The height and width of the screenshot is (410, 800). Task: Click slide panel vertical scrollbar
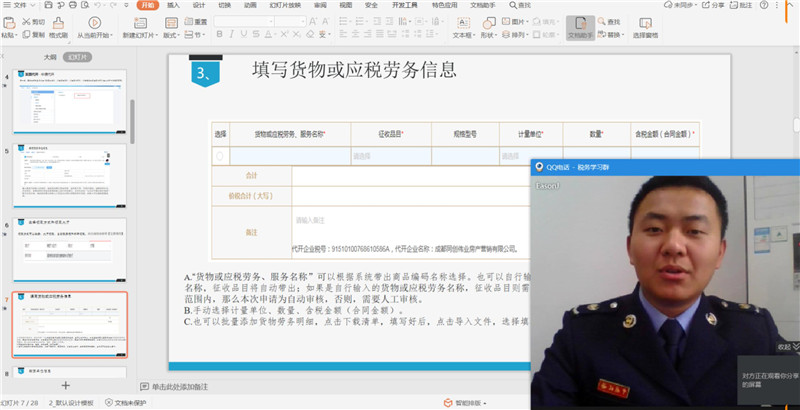point(133,121)
